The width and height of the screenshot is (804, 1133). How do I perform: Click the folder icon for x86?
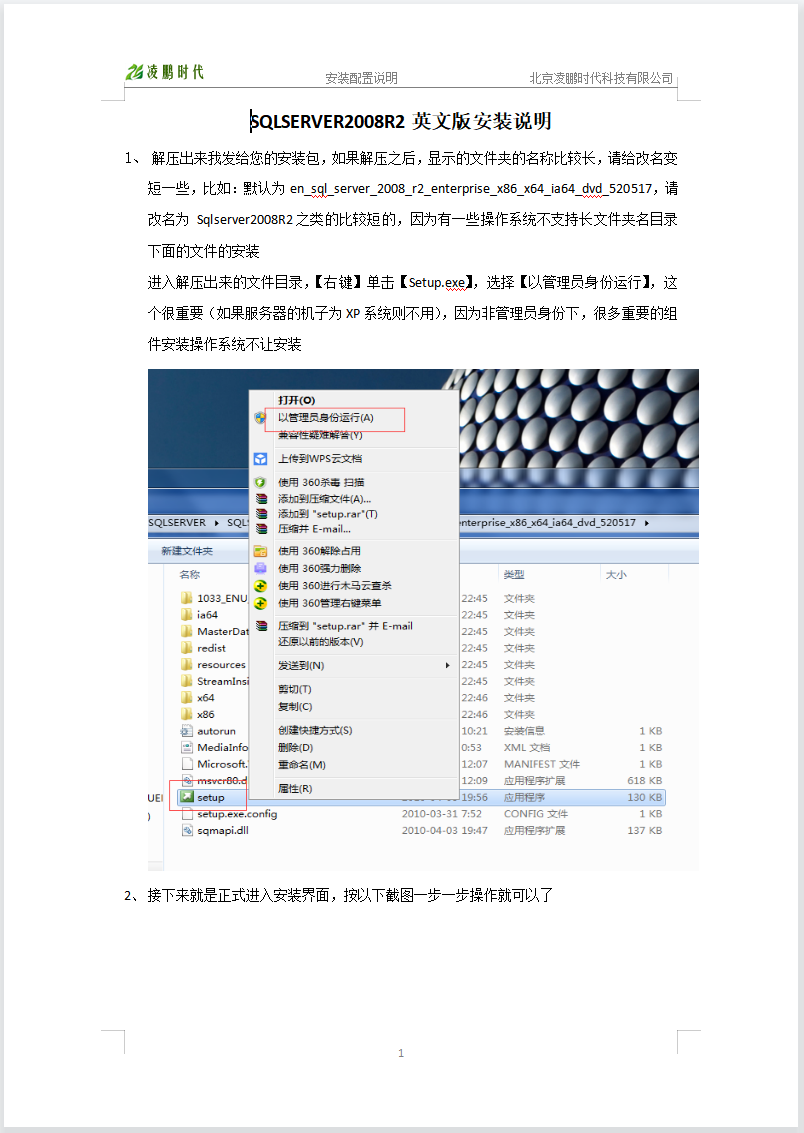[186, 714]
